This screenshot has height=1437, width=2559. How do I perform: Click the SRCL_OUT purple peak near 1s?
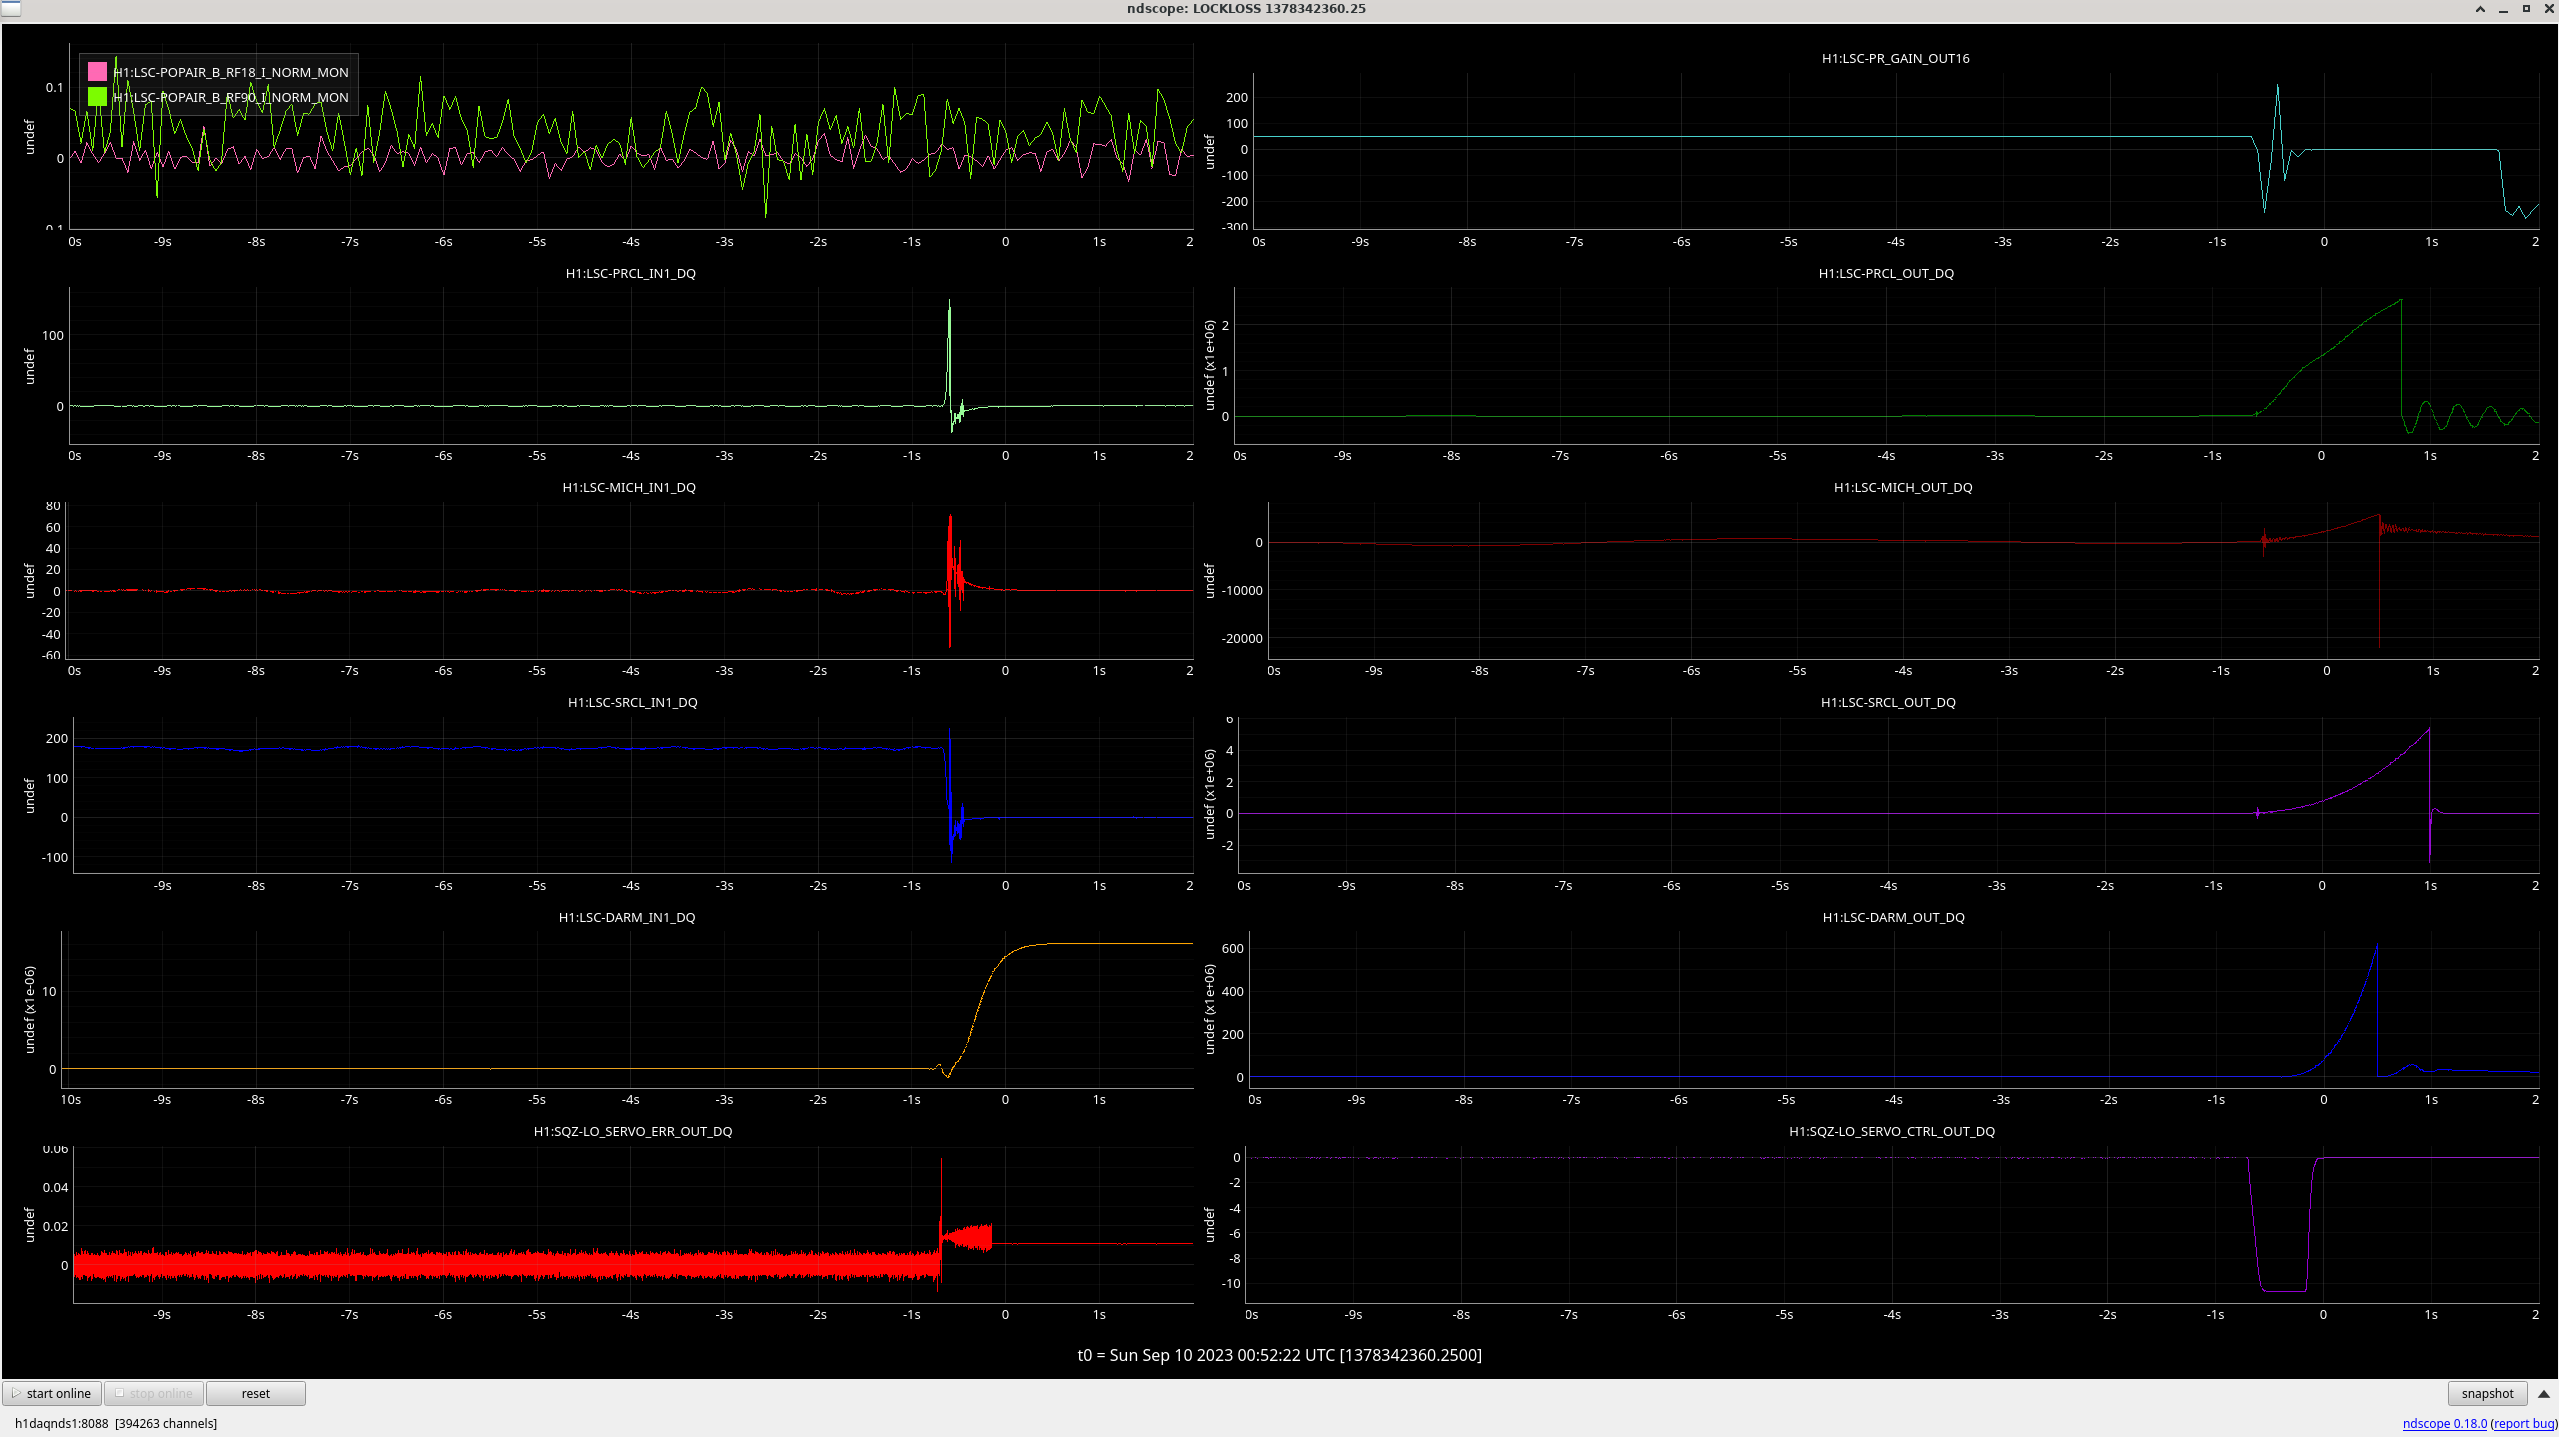(2428, 730)
